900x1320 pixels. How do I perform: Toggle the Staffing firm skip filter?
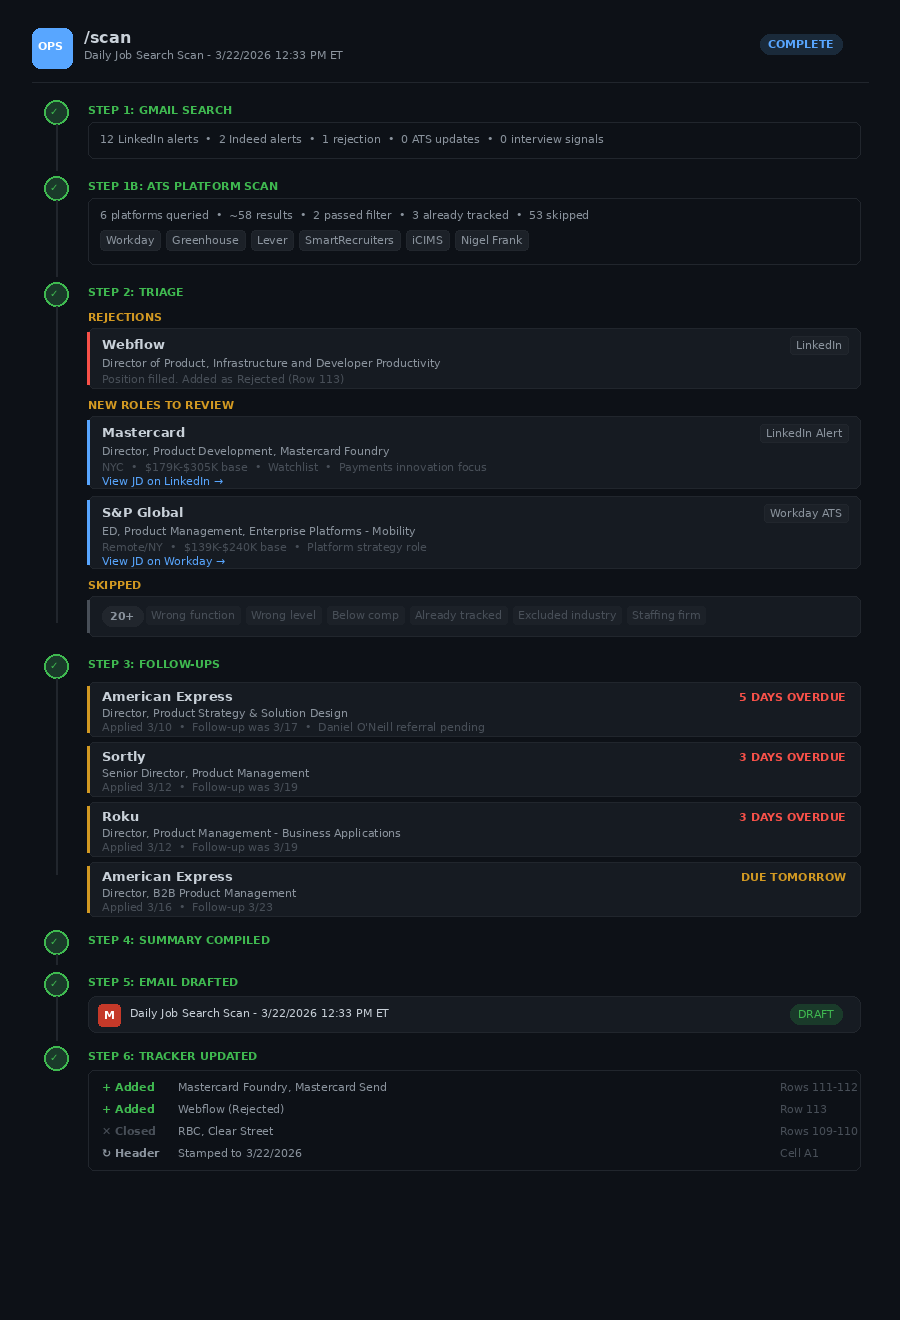tap(666, 615)
